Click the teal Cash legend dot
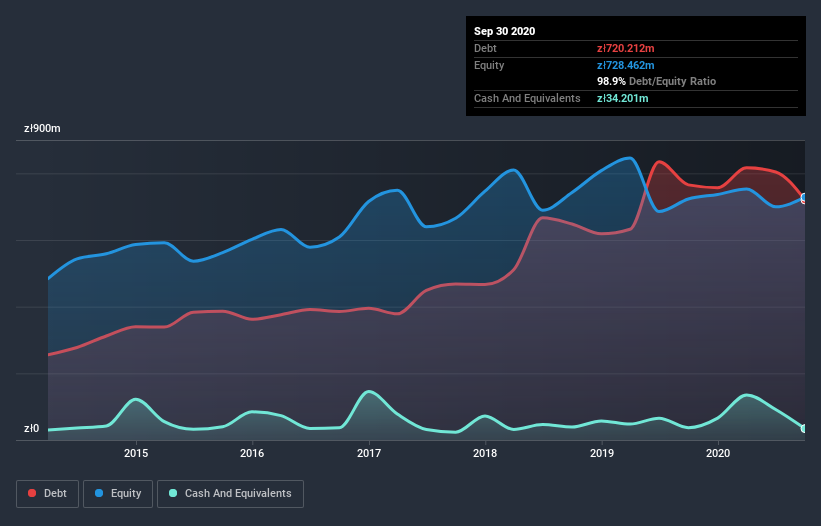 coord(173,493)
